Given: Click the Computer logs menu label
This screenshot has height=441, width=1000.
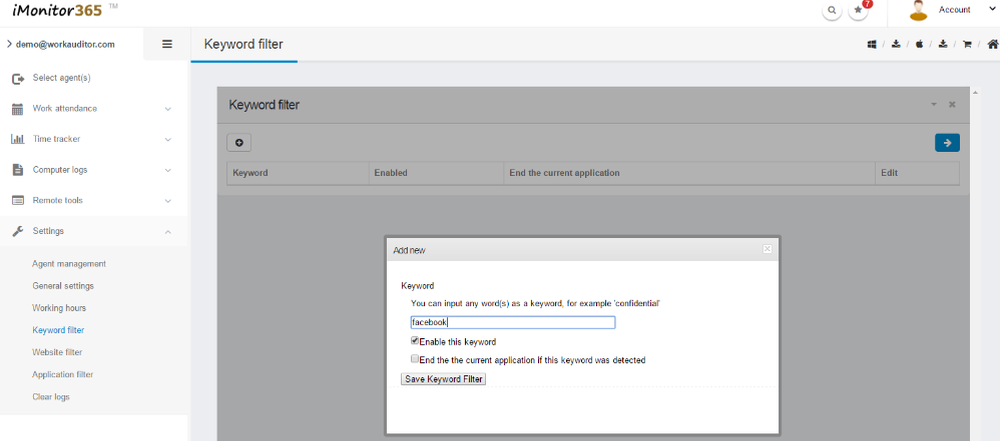Looking at the screenshot, I should pos(60,170).
